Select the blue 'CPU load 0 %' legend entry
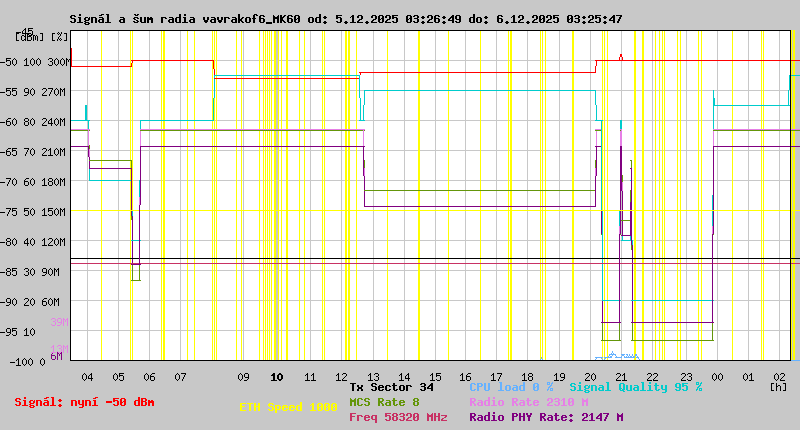This screenshot has width=800, height=430. tap(511, 387)
